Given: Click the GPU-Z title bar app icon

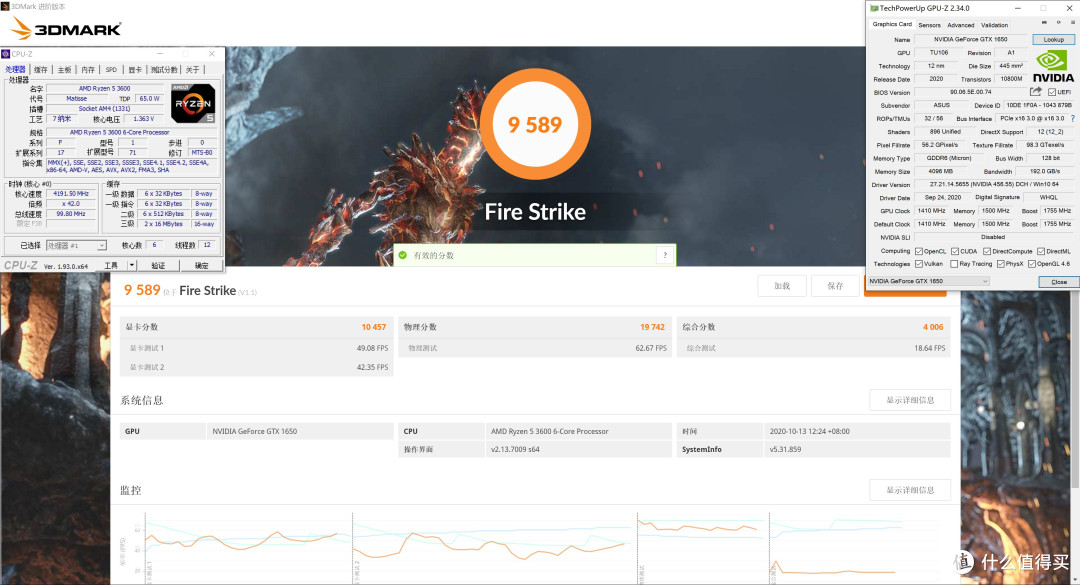Looking at the screenshot, I should click(874, 8).
